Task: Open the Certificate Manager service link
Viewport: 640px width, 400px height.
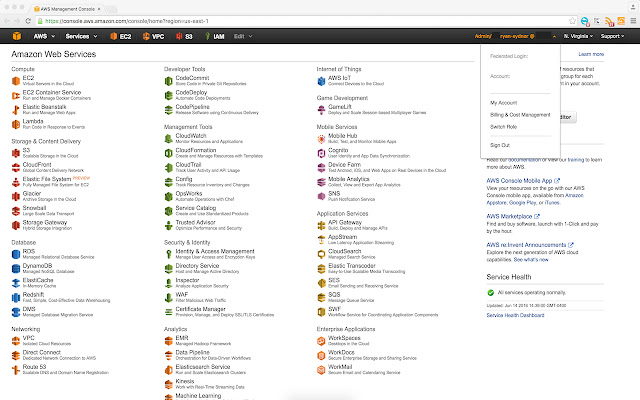Action: tap(200, 309)
